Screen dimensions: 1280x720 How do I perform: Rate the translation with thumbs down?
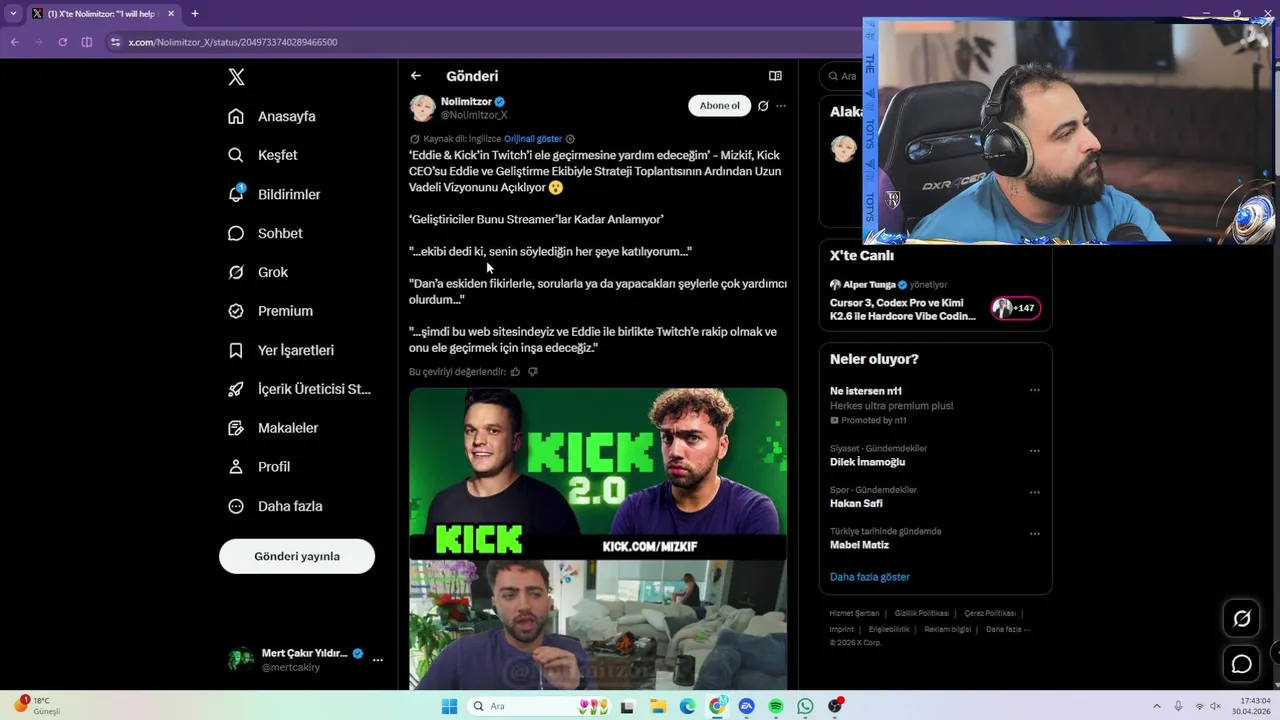coord(533,372)
